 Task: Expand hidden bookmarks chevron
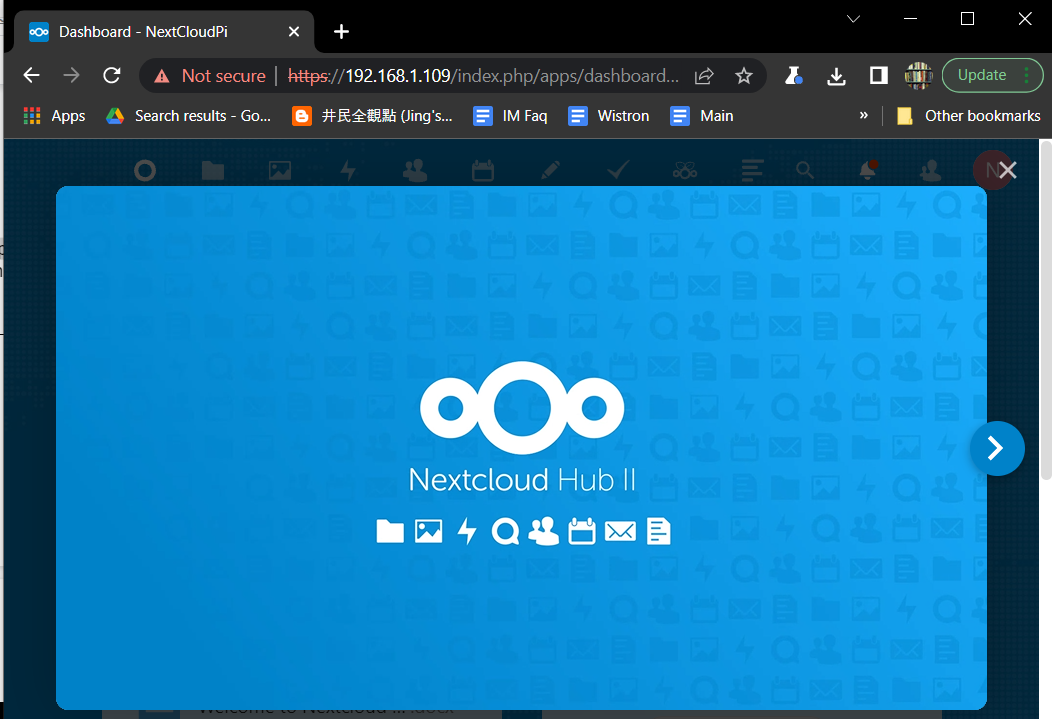(863, 115)
